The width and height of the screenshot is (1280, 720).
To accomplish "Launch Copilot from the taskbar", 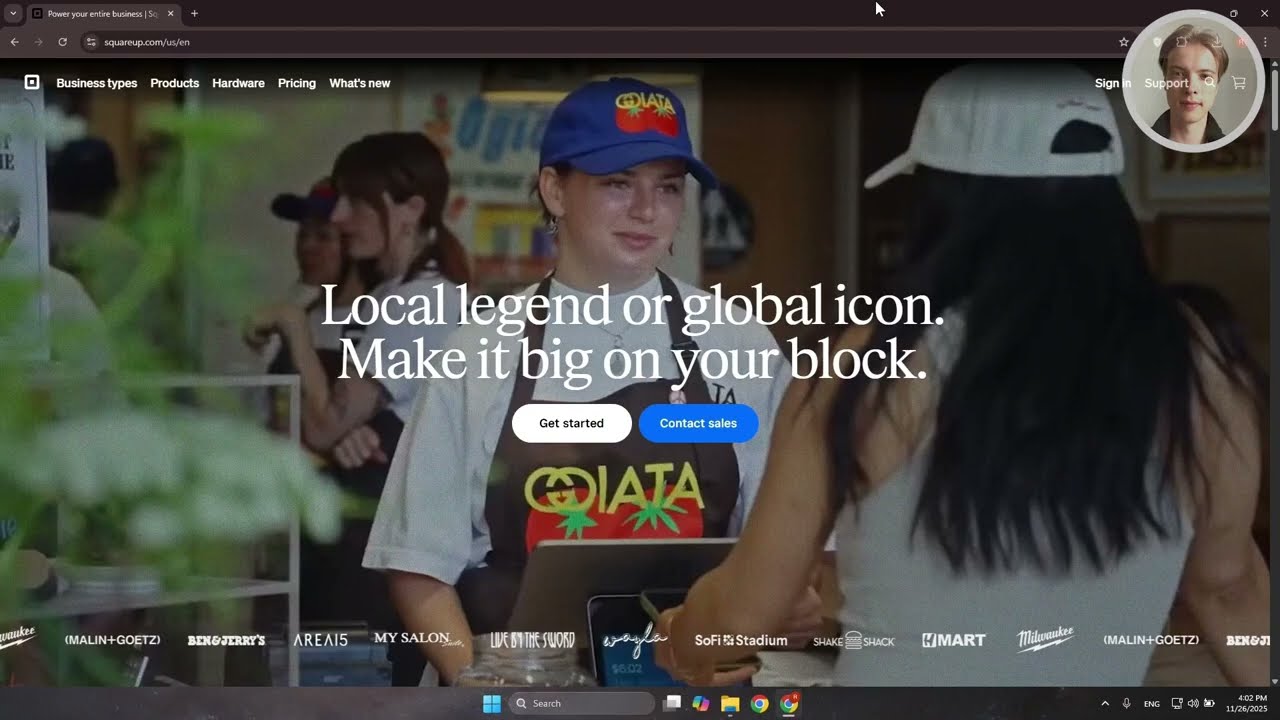I will 701,703.
